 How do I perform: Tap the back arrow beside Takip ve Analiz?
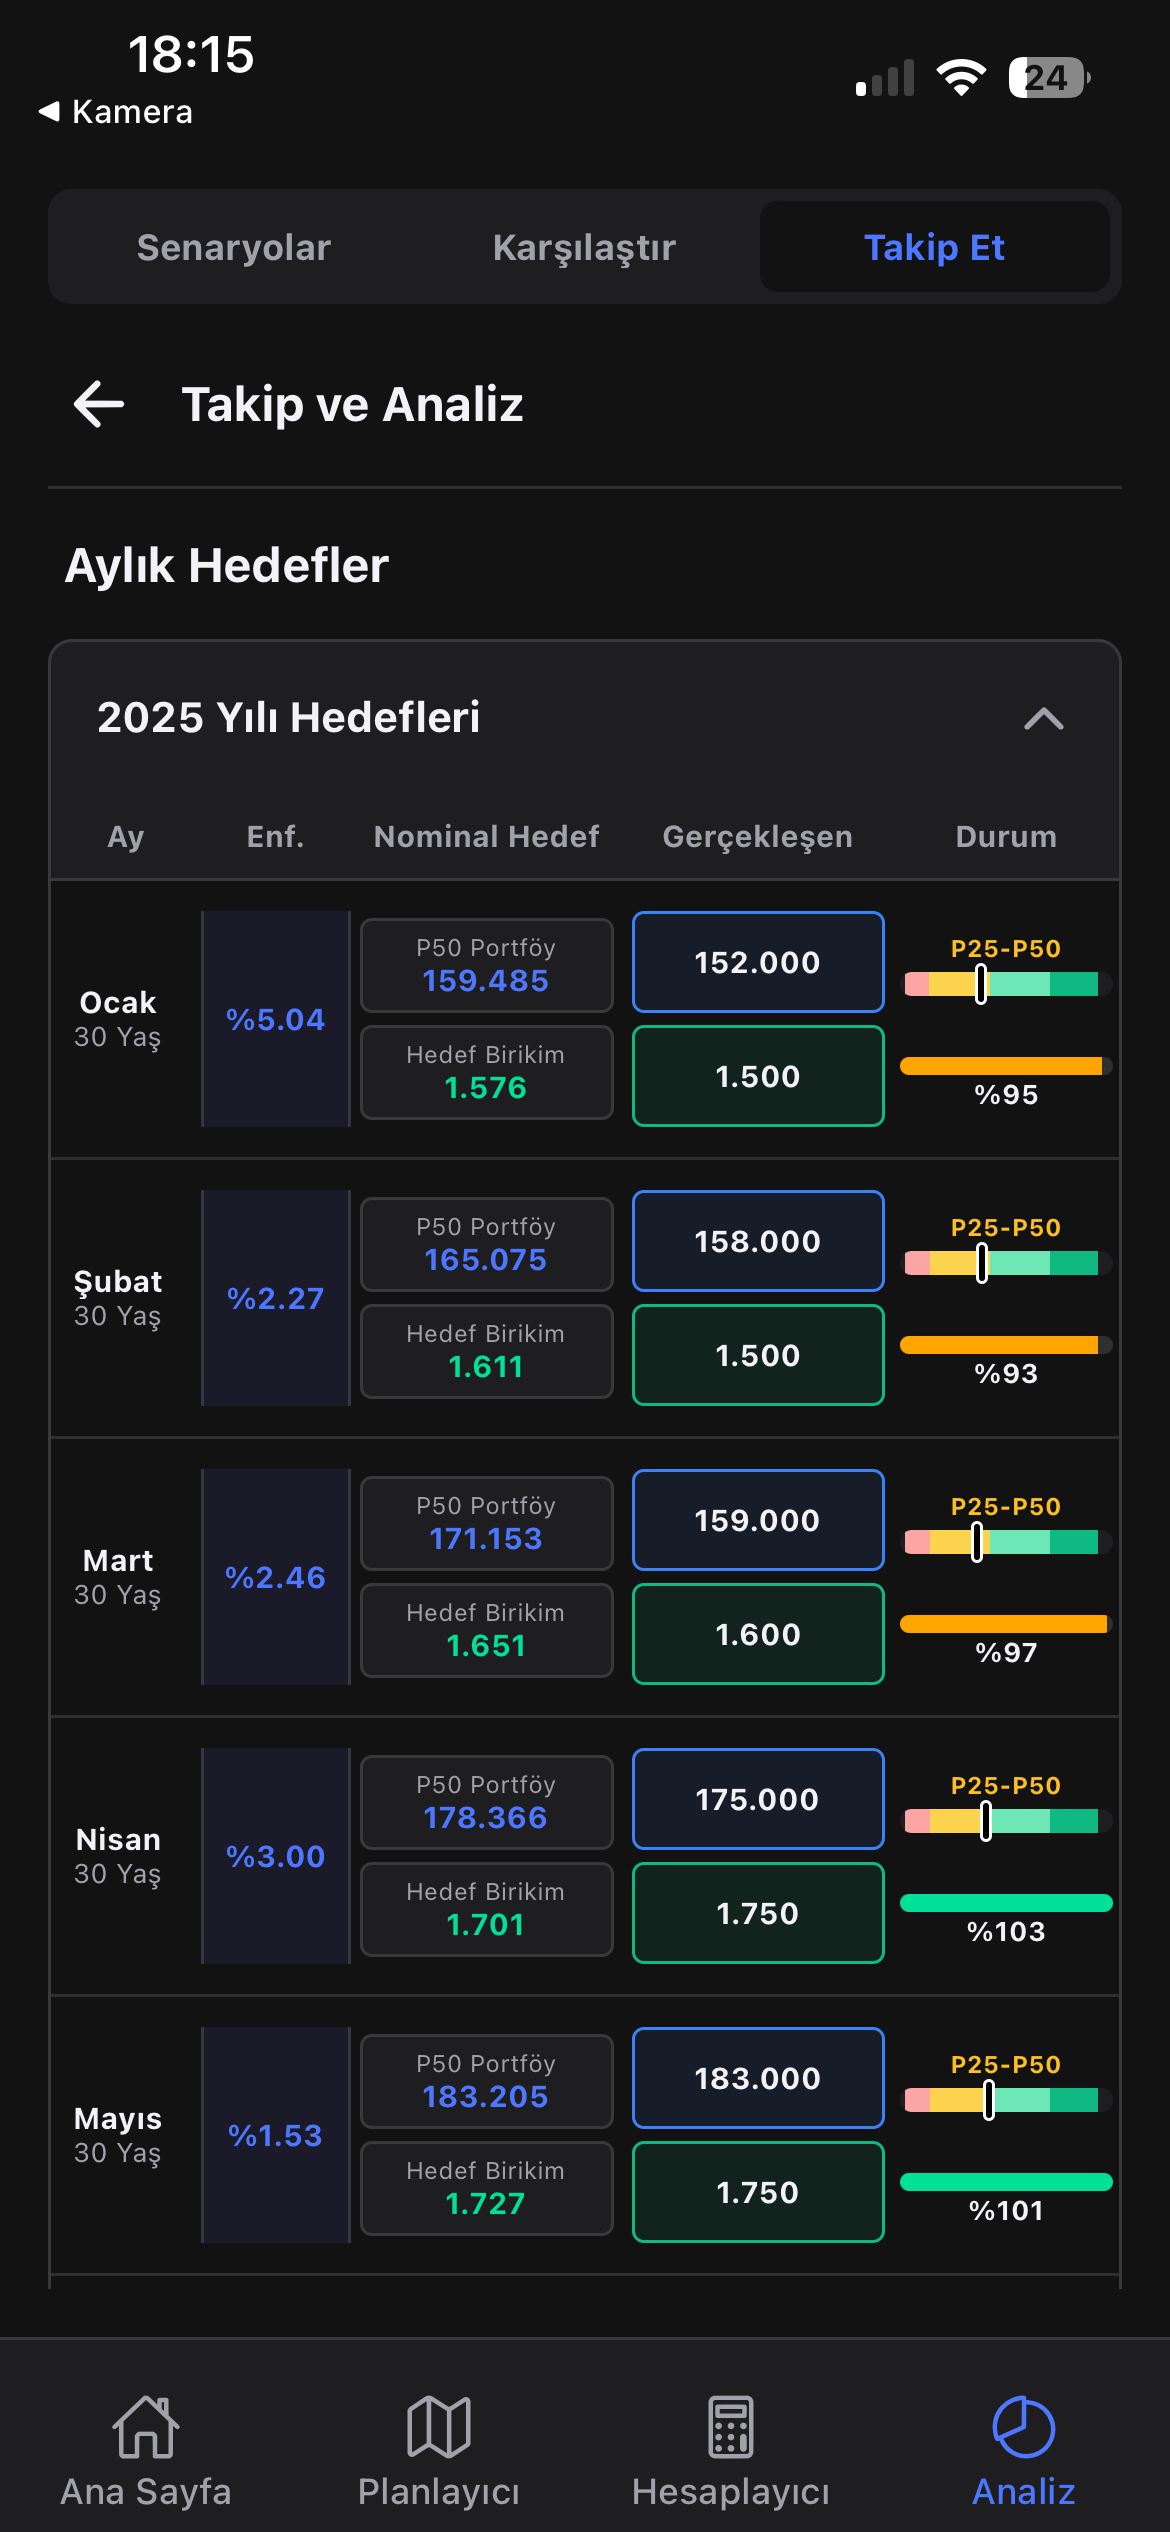tap(99, 404)
